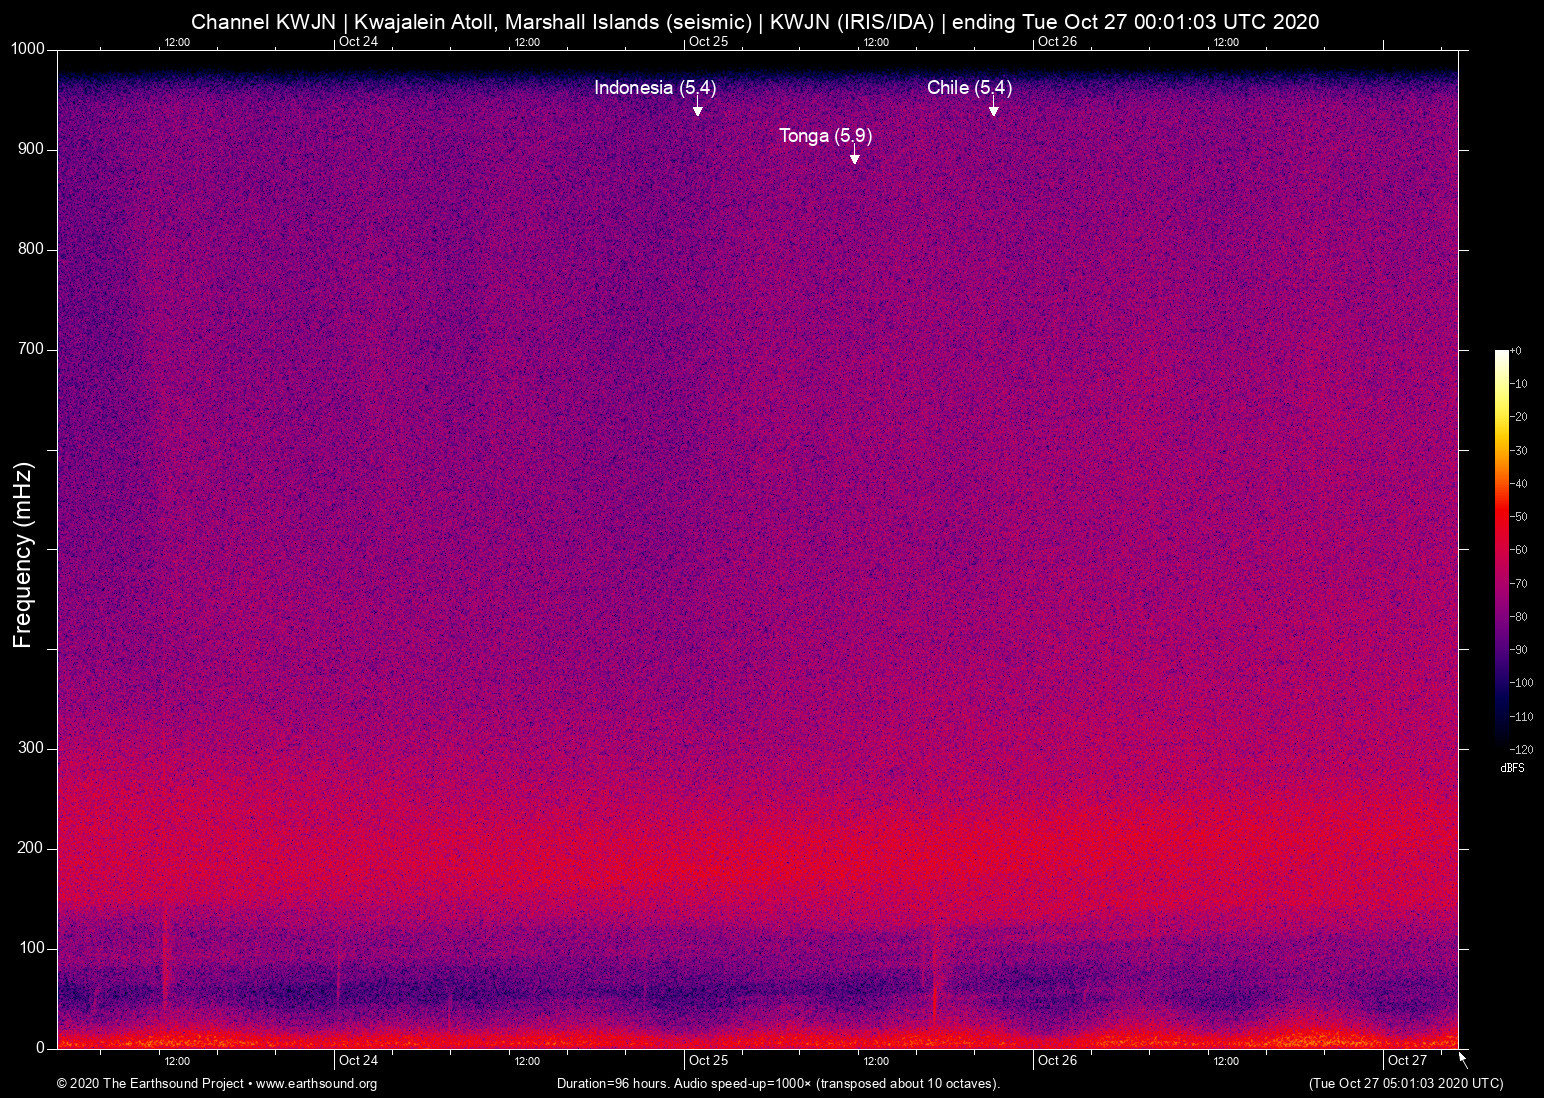The width and height of the screenshot is (1544, 1098).
Task: Click the dBFS color scale bar
Action: pyautogui.click(x=1501, y=549)
